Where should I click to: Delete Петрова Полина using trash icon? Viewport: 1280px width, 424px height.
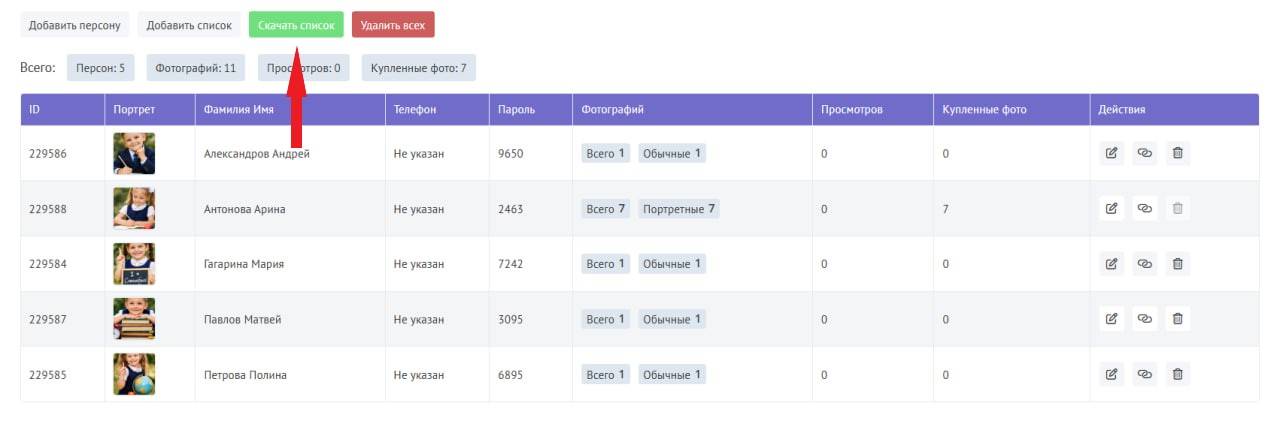(1178, 374)
